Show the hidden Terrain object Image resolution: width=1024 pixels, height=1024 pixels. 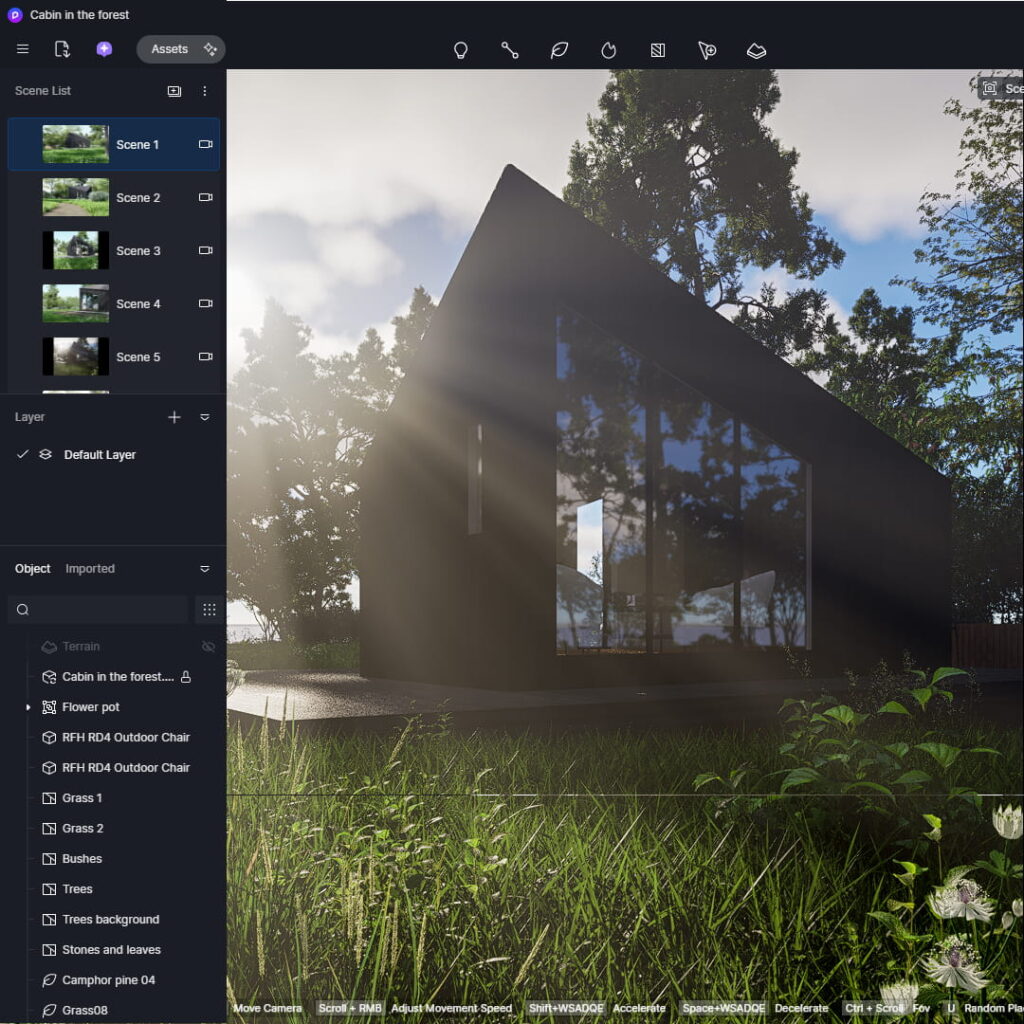click(208, 647)
